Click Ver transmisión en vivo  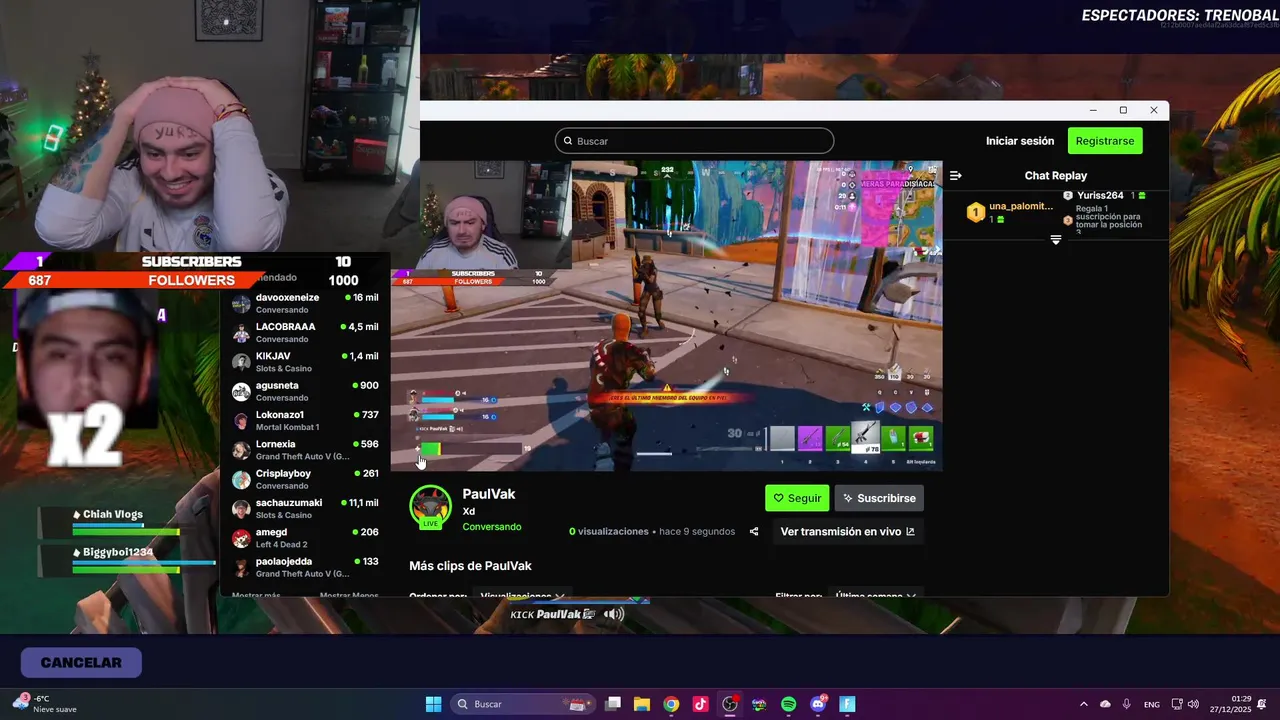[847, 532]
